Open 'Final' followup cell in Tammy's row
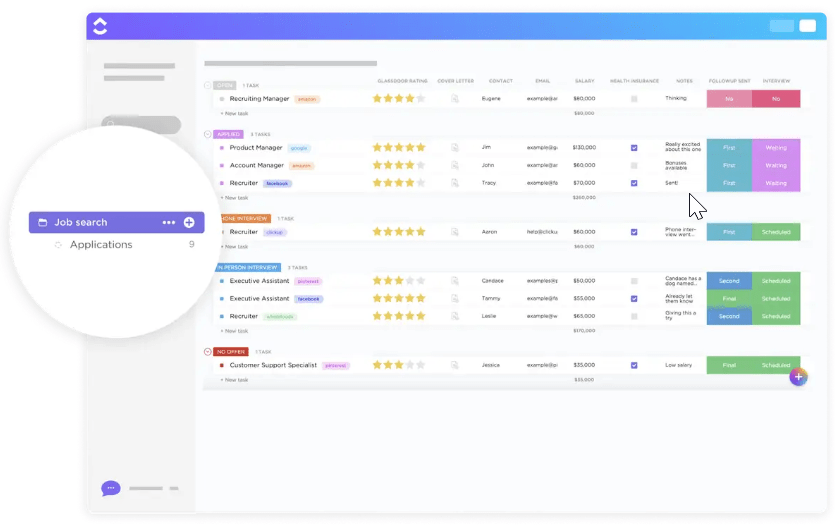The height and width of the screenshot is (531, 835). [729, 298]
